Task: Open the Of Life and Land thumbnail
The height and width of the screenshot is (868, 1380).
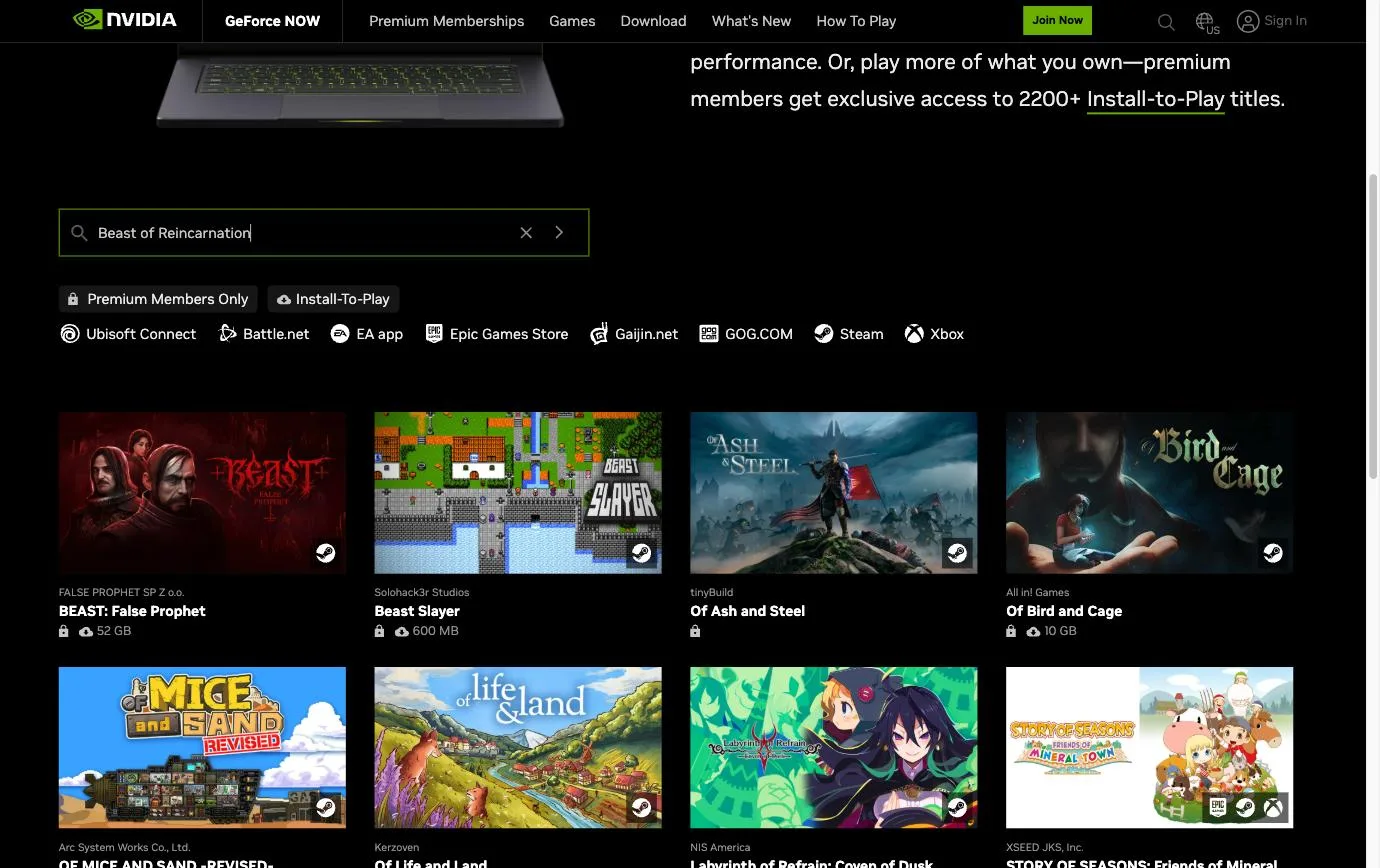Action: [x=518, y=747]
